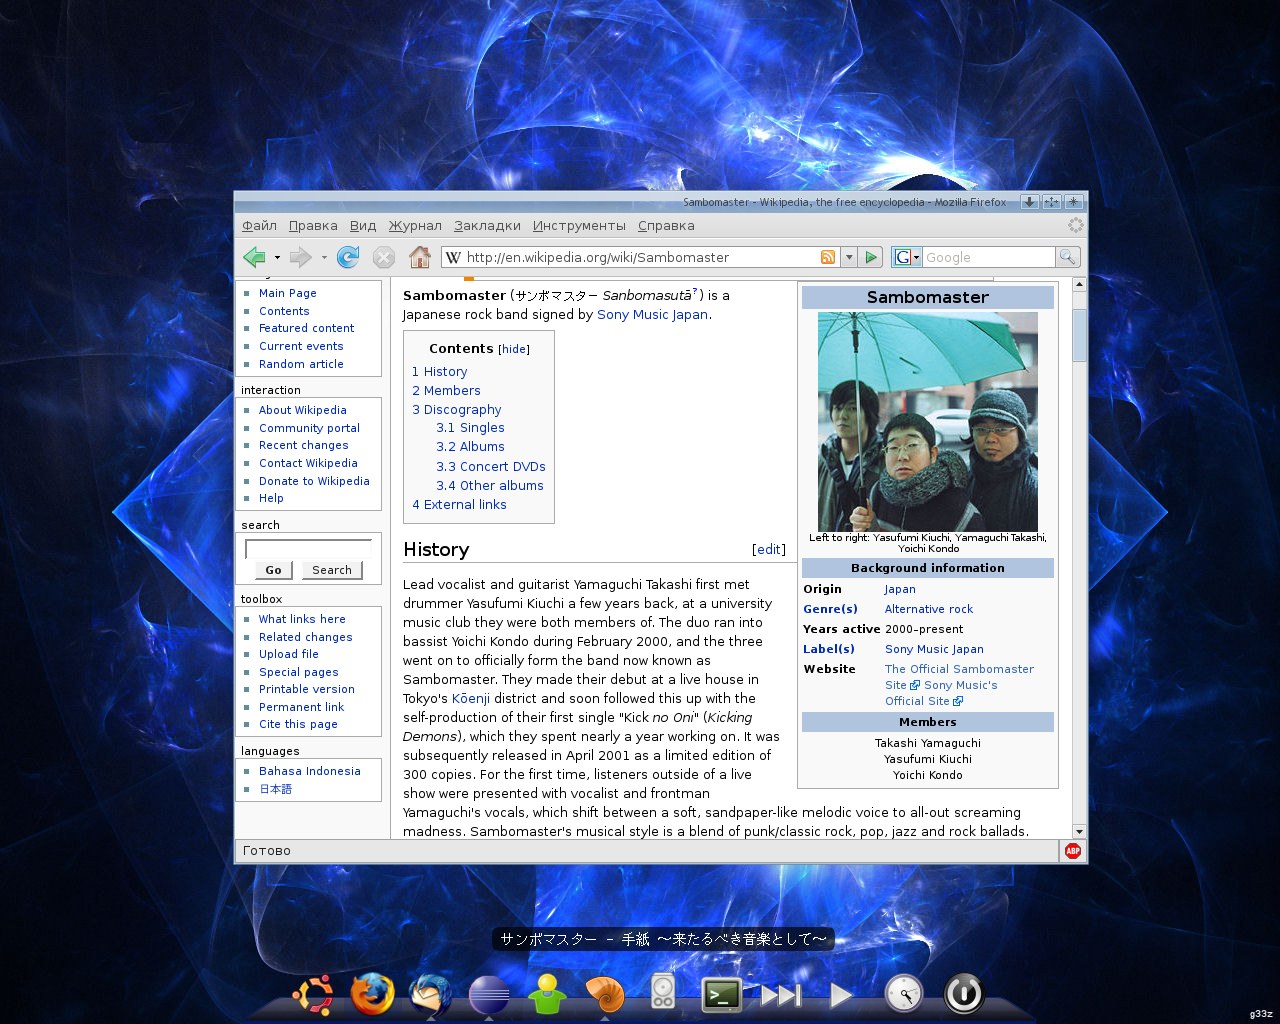The width and height of the screenshot is (1280, 1024).
Task: Click the magnifier search icon next to Google box
Action: 1068,257
